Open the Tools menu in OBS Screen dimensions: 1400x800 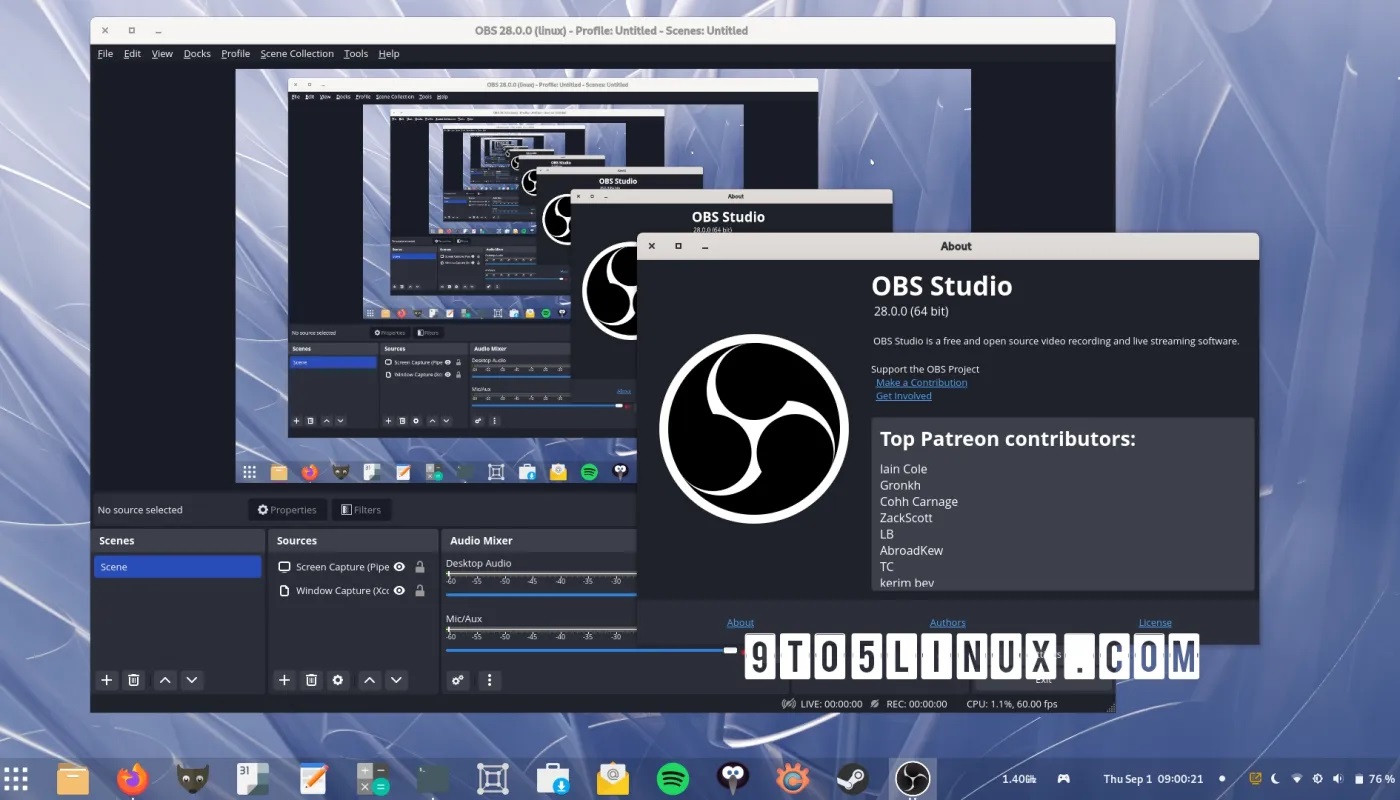[x=356, y=54]
